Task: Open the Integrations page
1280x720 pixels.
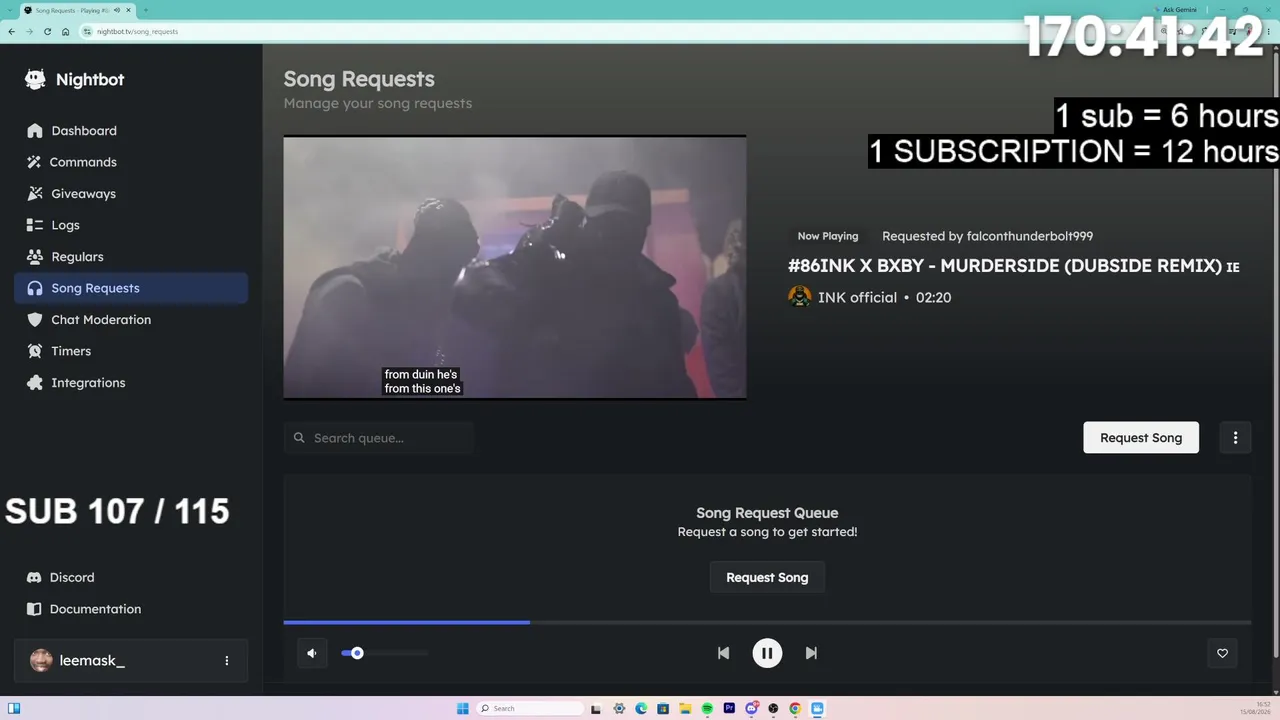Action: (131, 383)
